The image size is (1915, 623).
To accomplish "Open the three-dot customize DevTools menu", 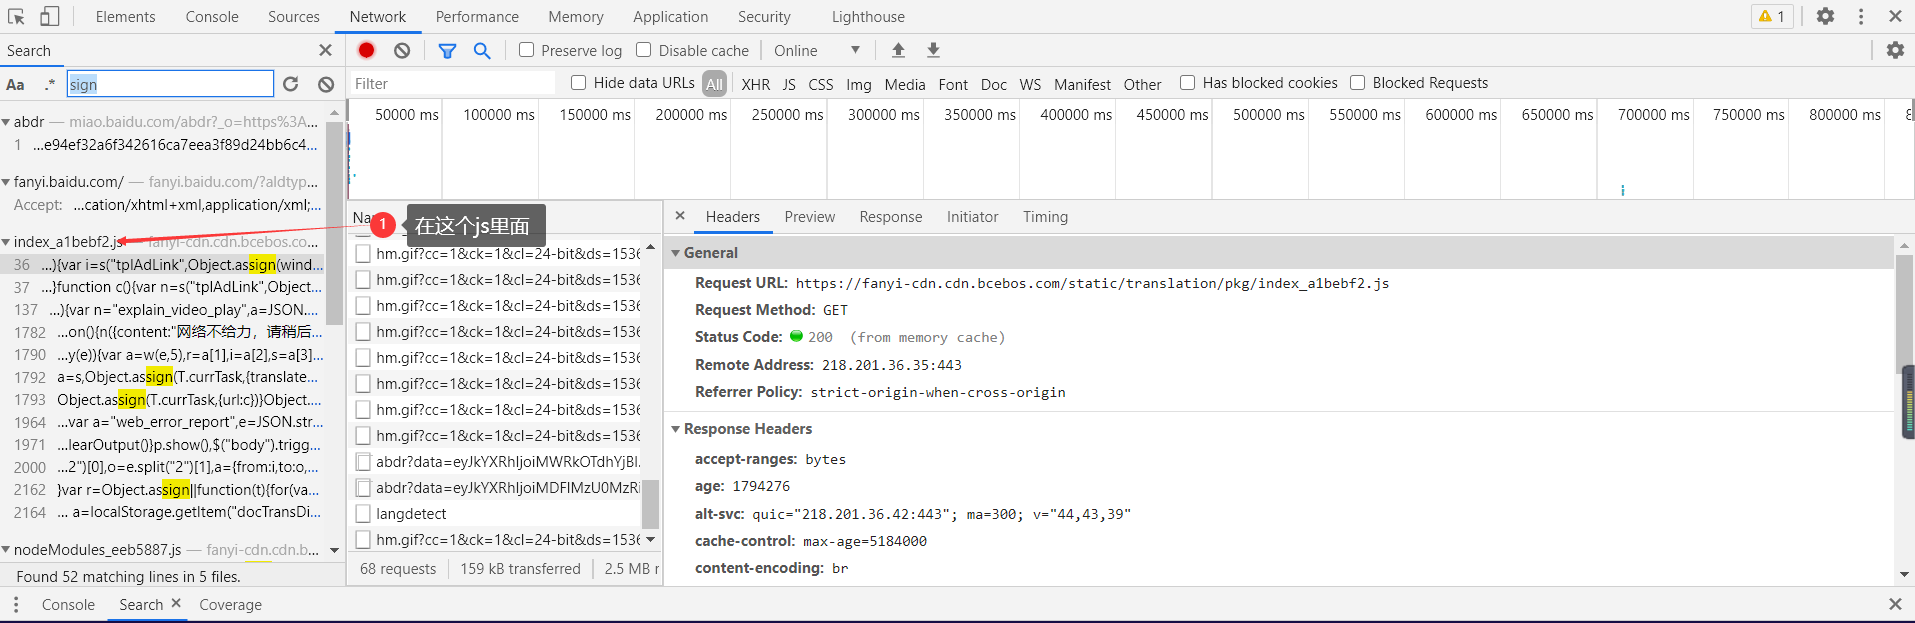I will tap(1861, 16).
